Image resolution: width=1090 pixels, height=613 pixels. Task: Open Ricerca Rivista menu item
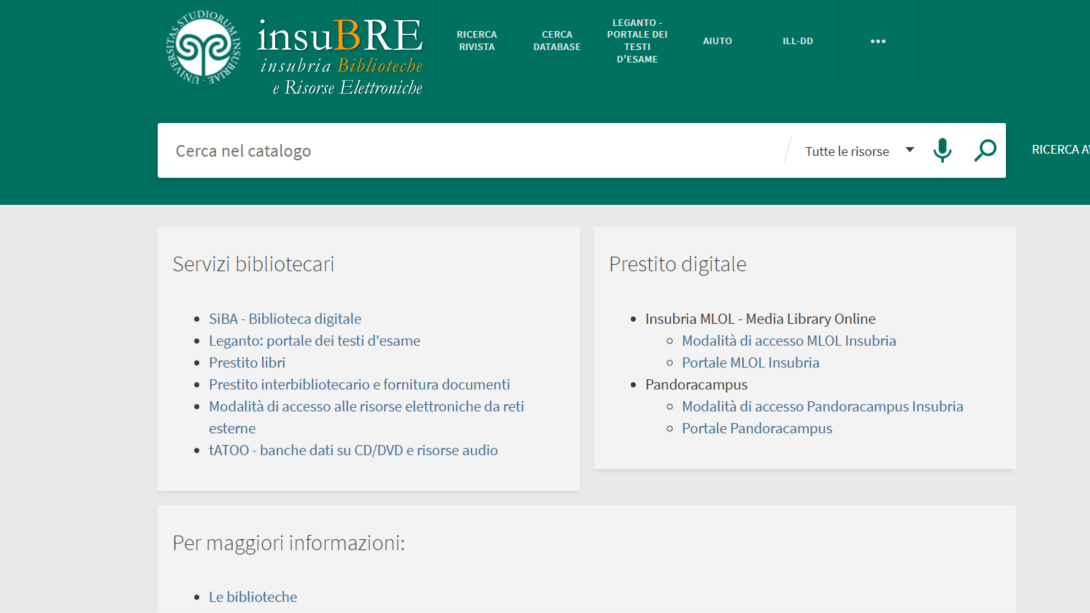477,41
